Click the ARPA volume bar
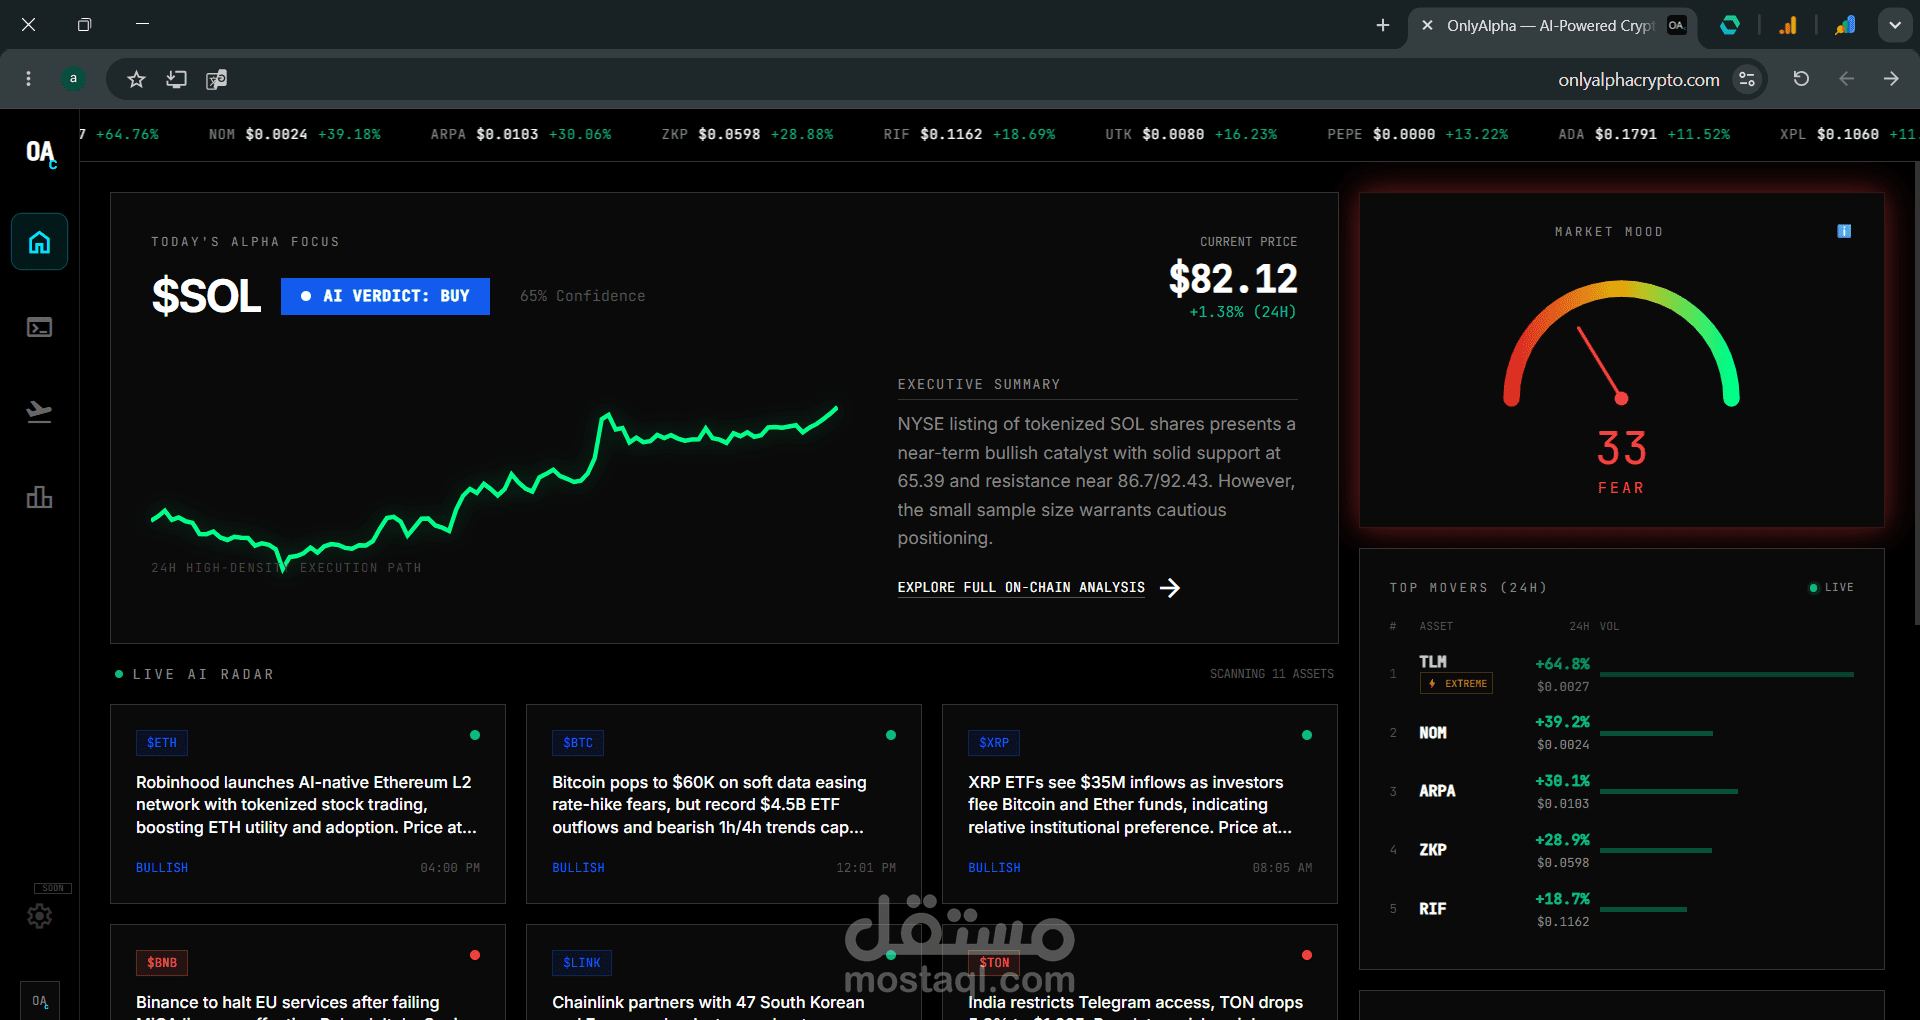 1669,791
